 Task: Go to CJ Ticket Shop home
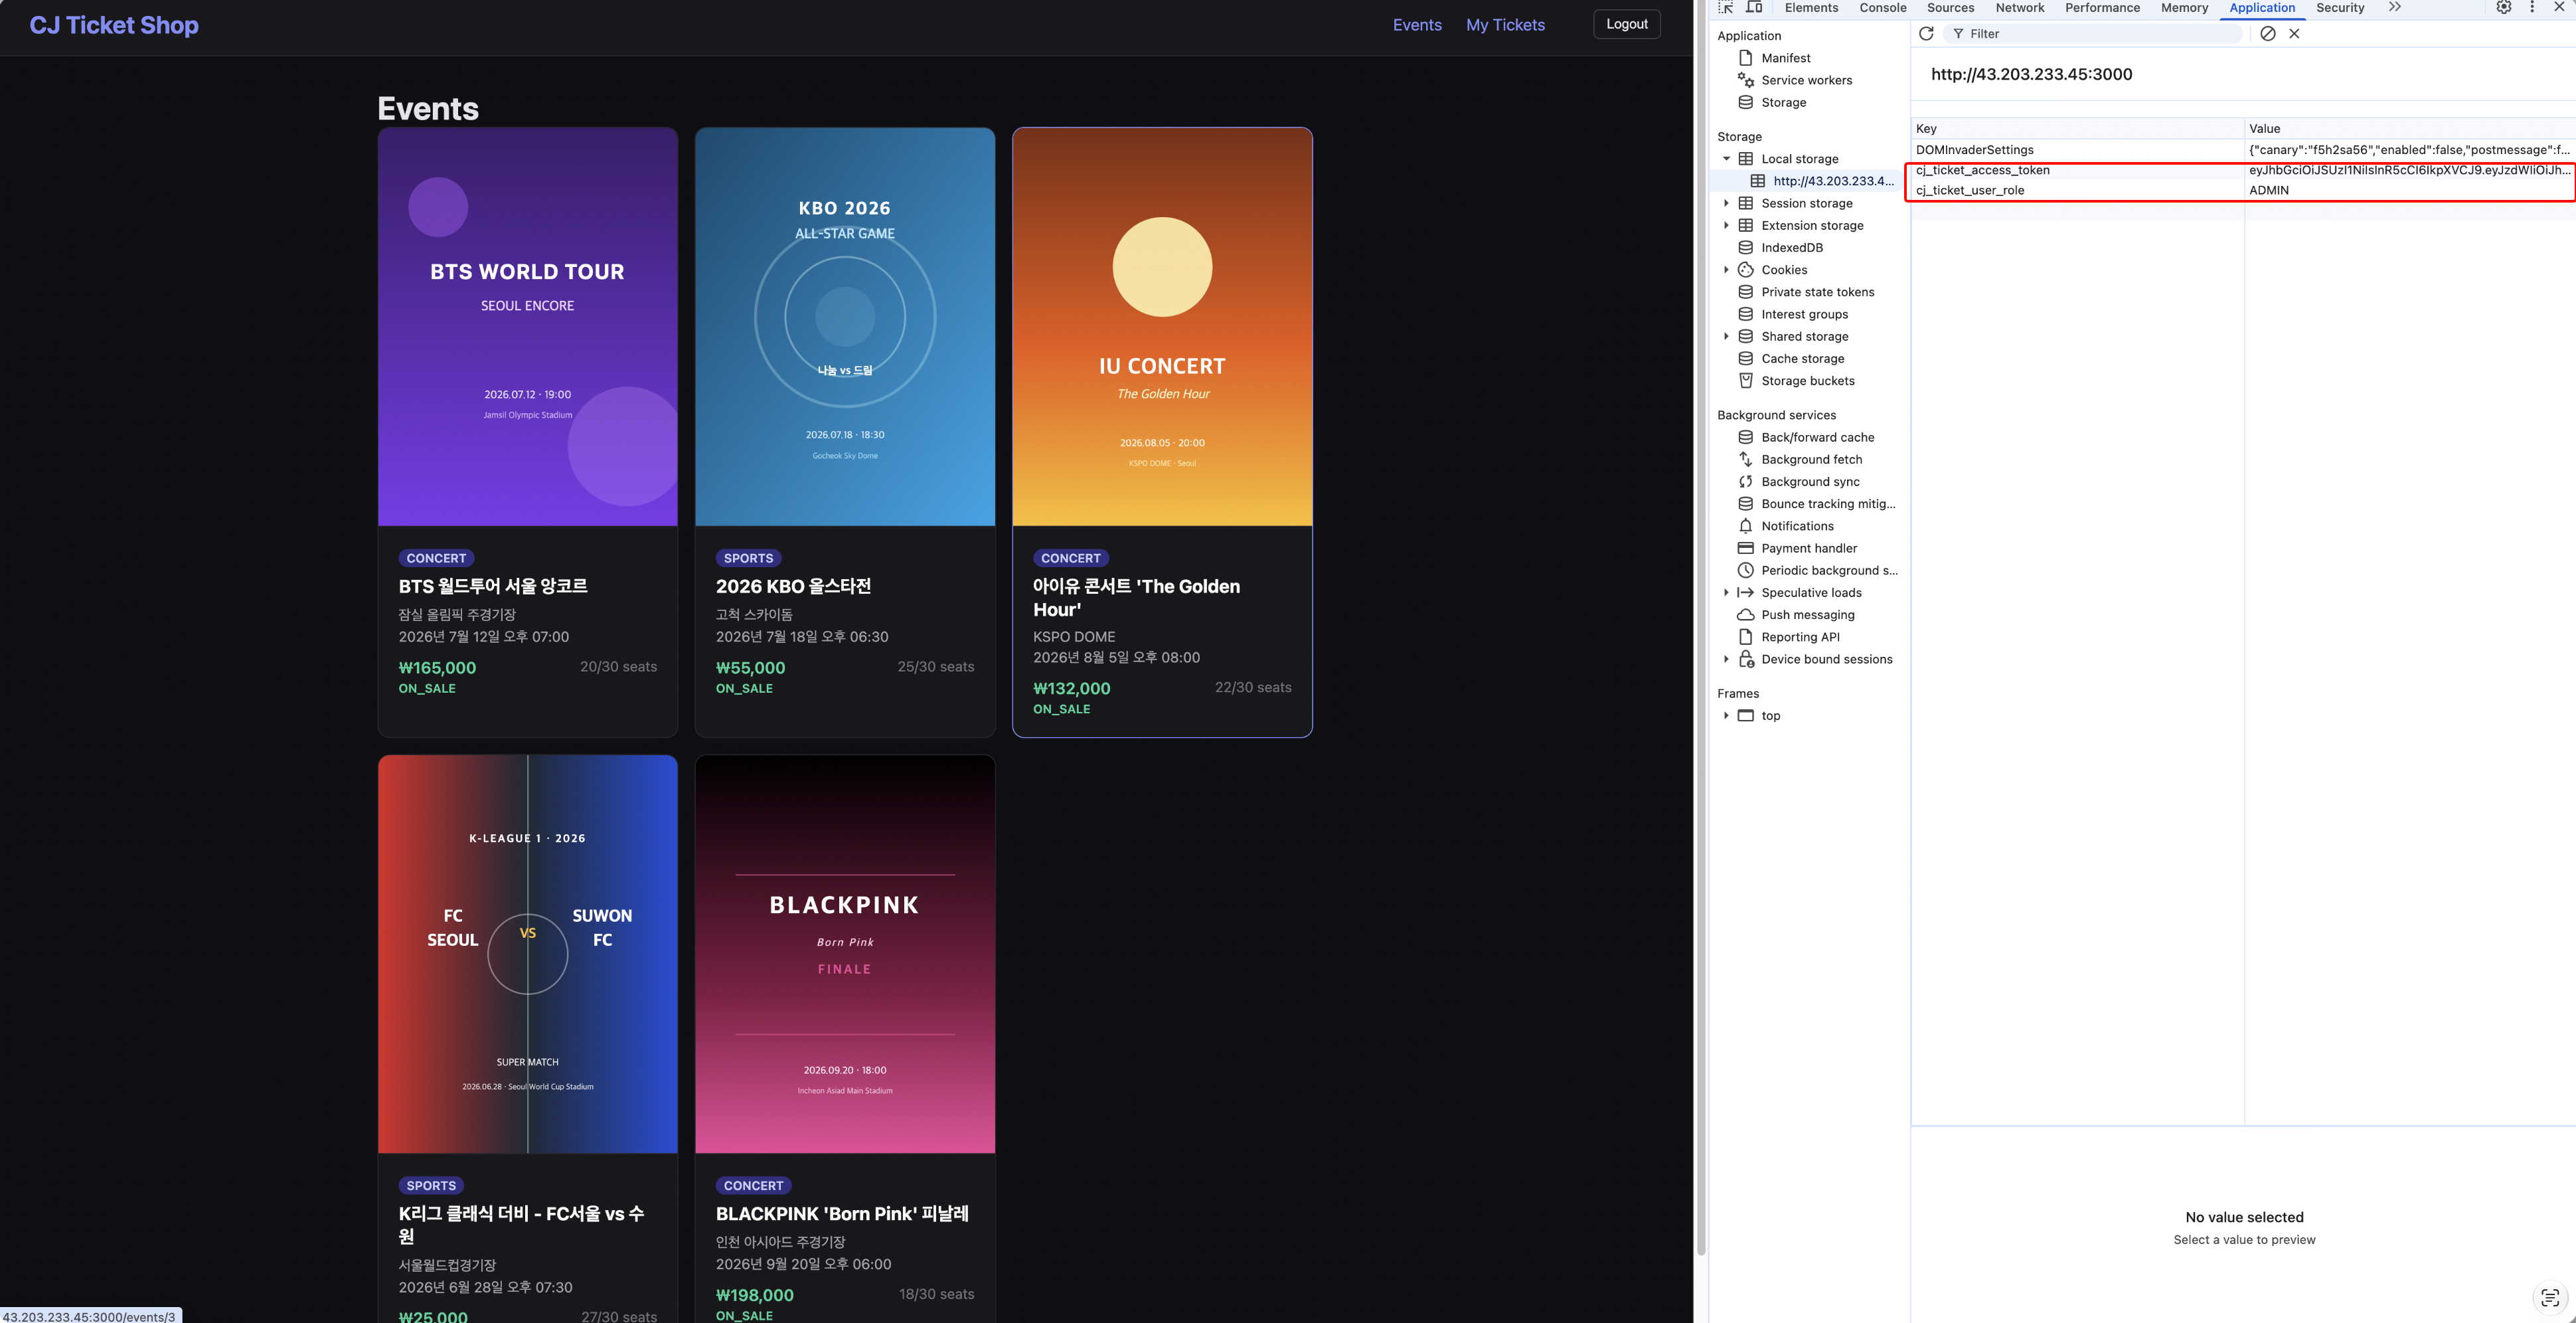tap(114, 25)
